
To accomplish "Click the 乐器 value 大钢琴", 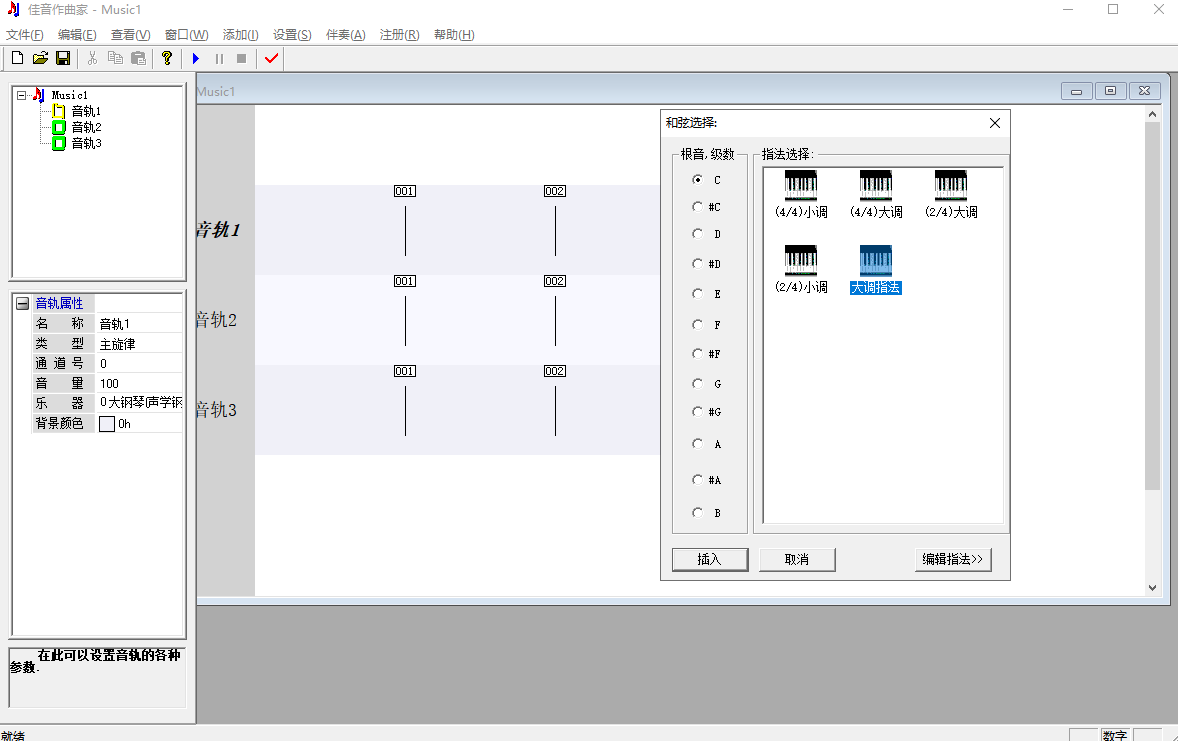I will coord(140,403).
